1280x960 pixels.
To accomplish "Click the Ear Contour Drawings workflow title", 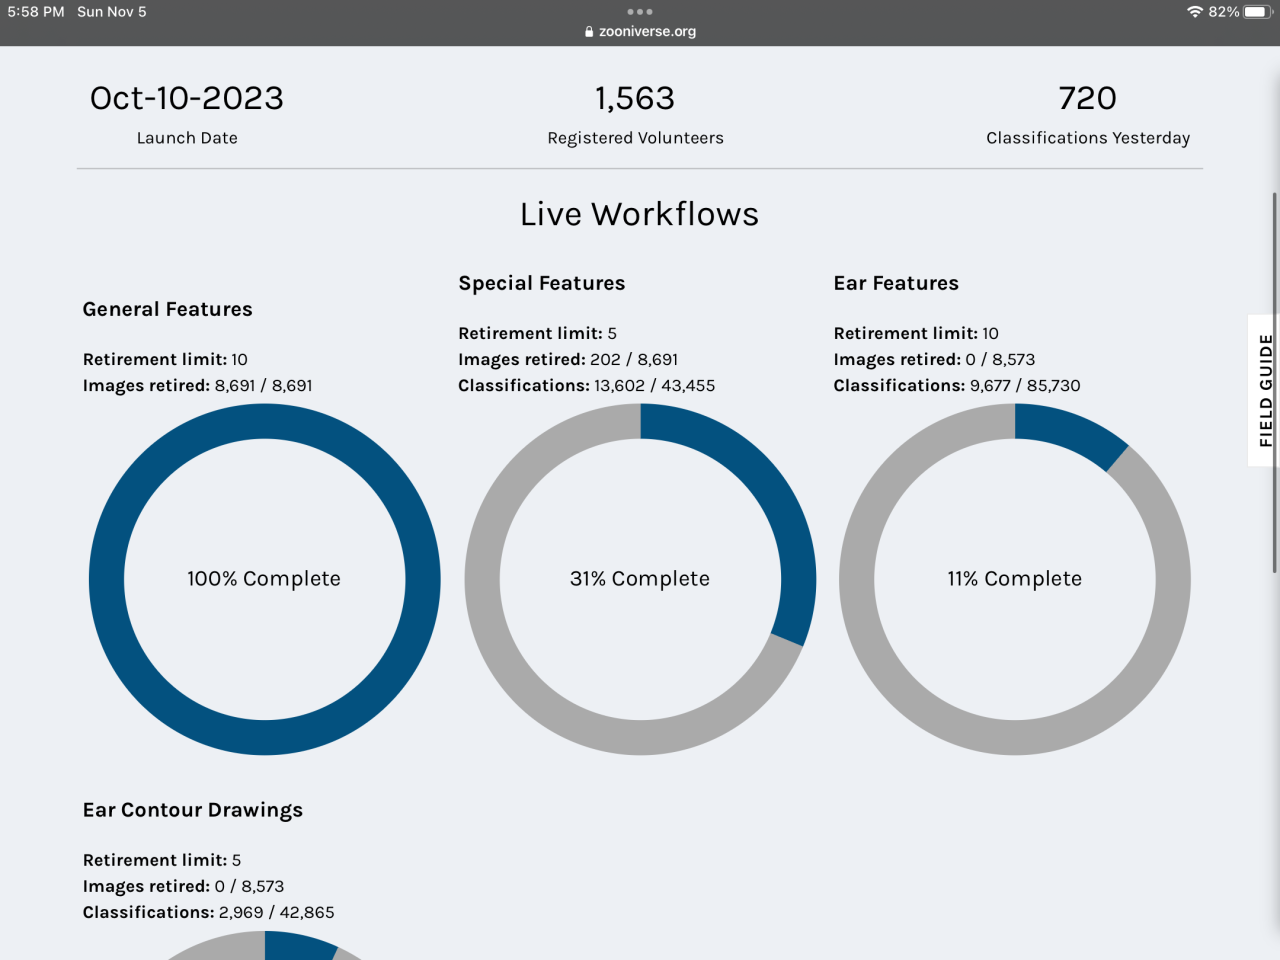I will click(x=193, y=810).
